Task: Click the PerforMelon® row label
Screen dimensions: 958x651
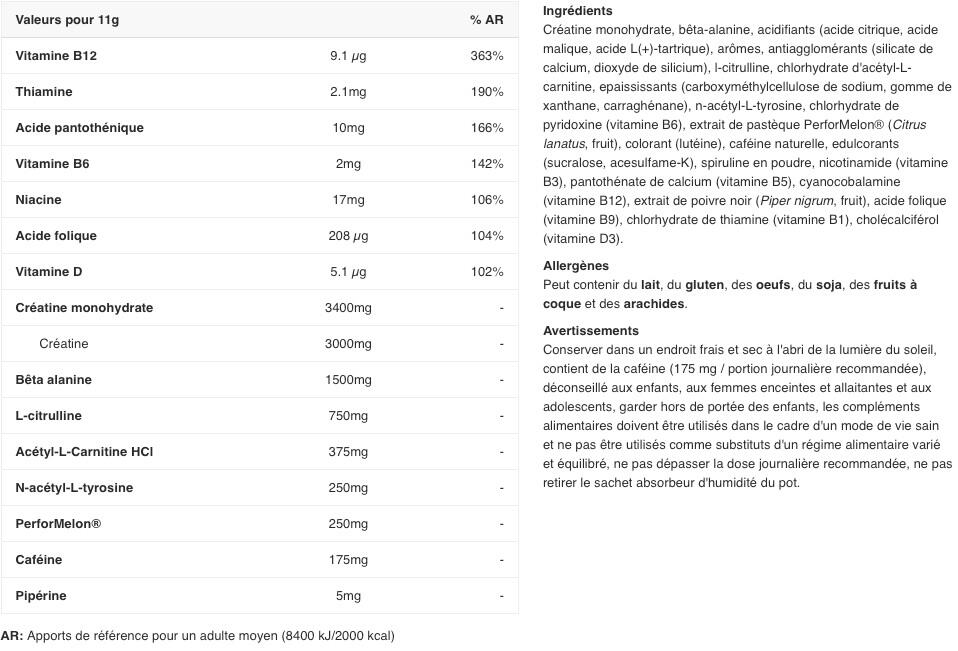Action: tap(58, 524)
